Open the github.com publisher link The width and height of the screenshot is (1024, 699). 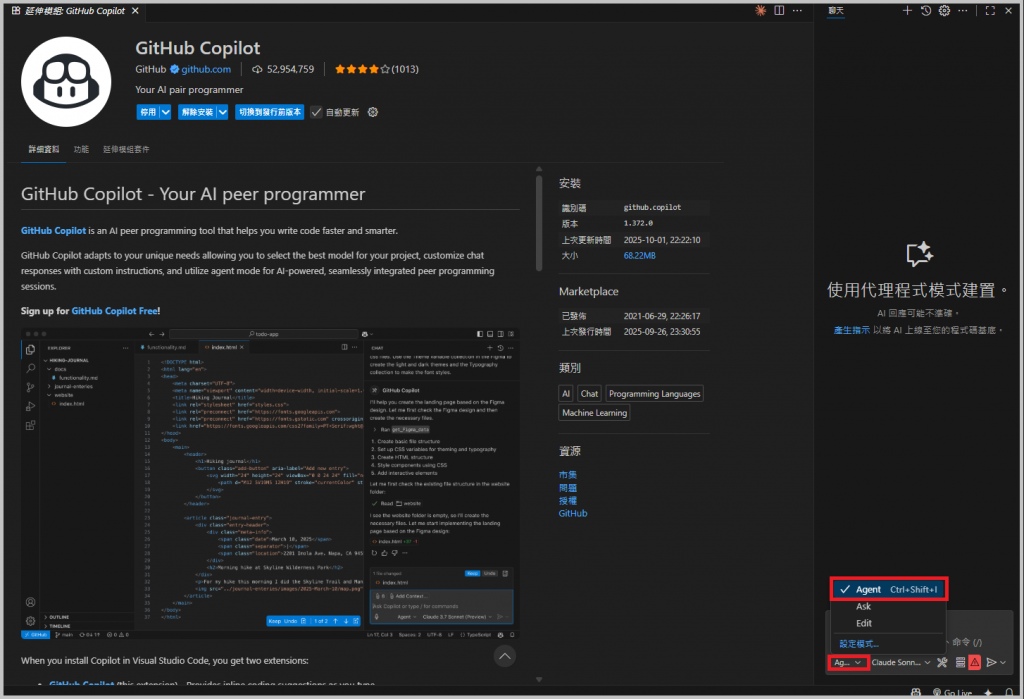[x=206, y=69]
